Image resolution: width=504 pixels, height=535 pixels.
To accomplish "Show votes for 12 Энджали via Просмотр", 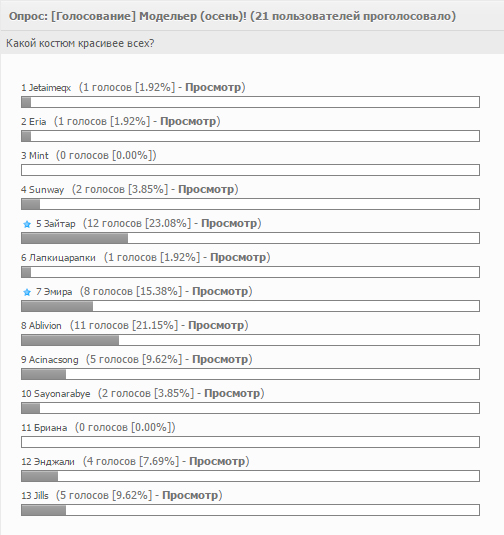I will 217,461.
